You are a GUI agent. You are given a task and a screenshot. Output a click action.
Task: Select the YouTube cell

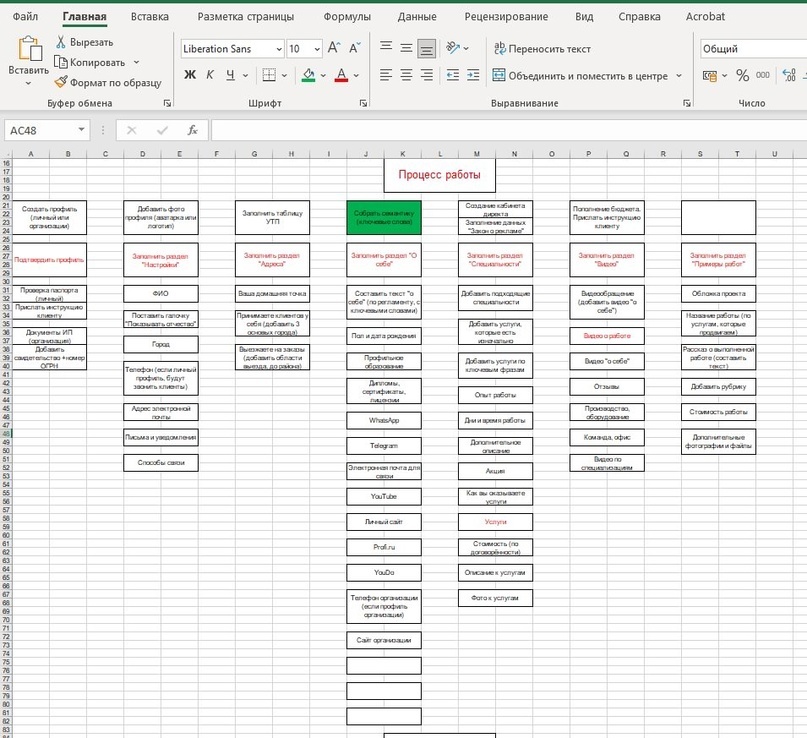pyautogui.click(x=384, y=497)
